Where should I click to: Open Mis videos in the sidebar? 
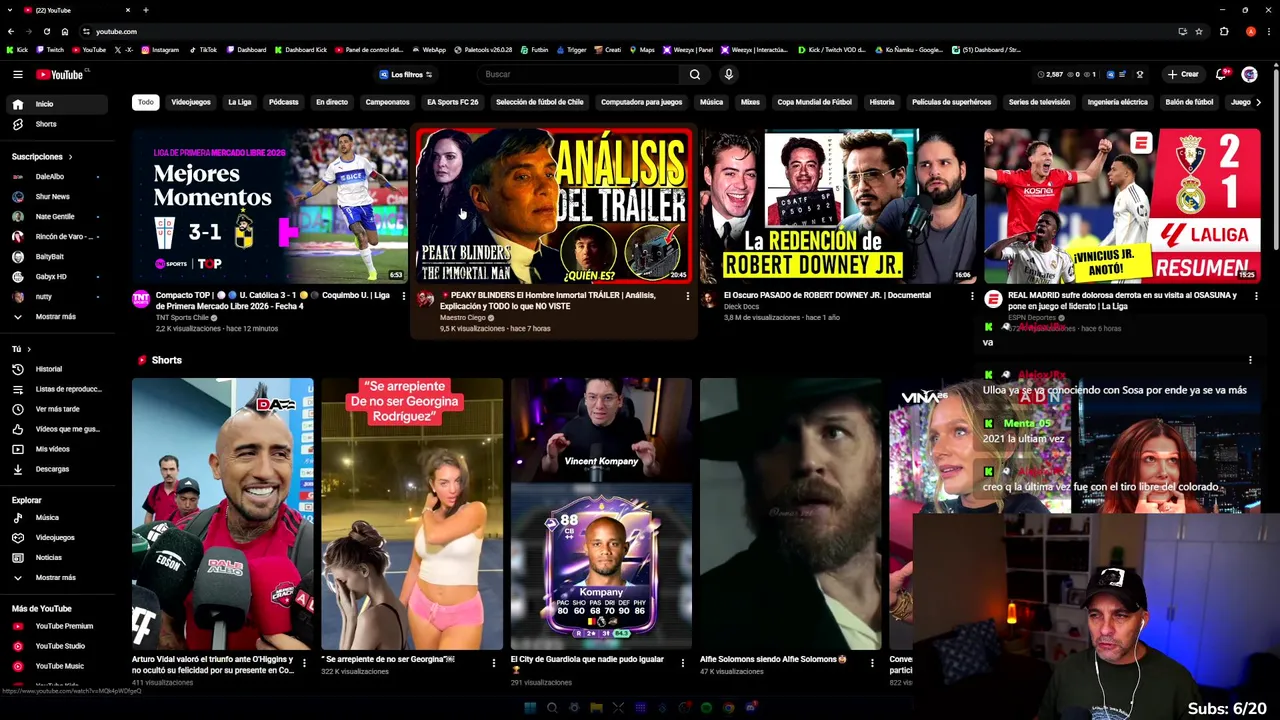click(x=58, y=449)
